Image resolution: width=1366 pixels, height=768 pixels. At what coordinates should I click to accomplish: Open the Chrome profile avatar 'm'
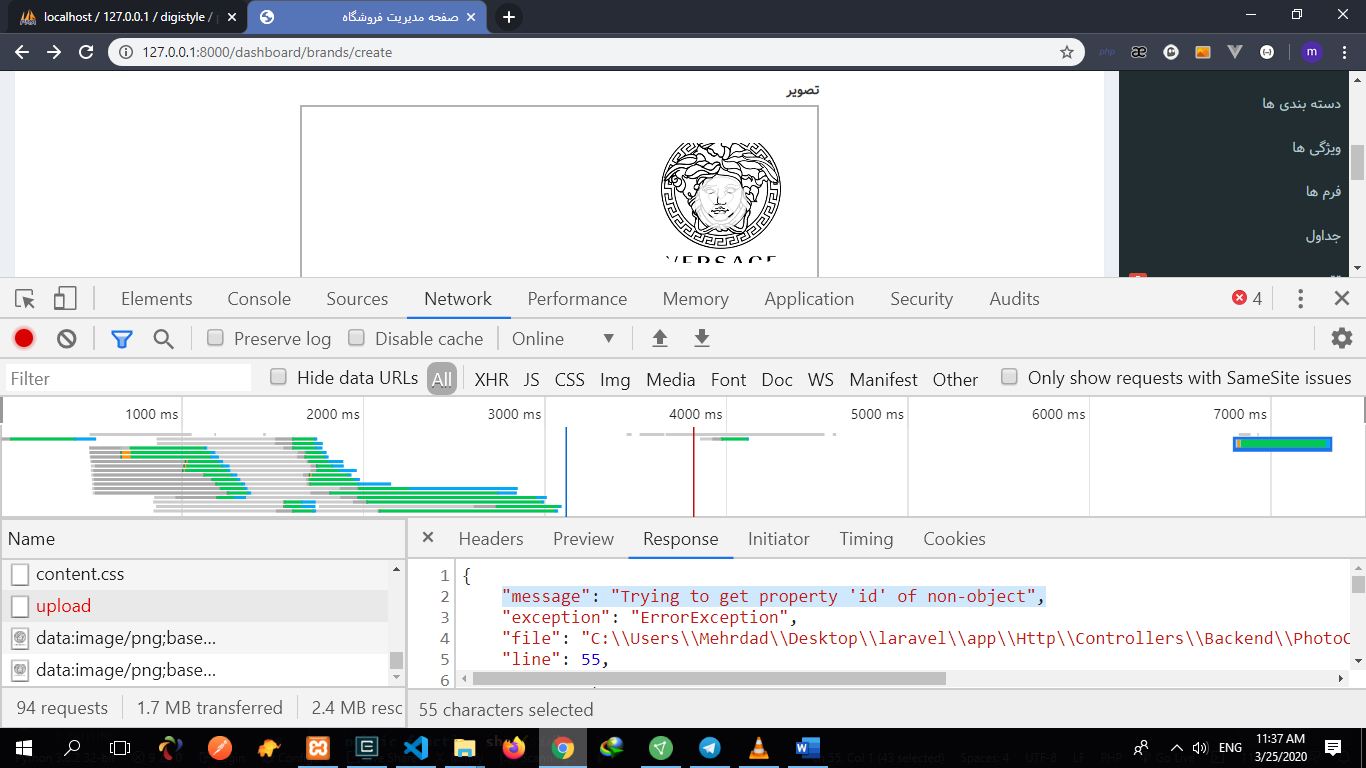[x=1312, y=52]
